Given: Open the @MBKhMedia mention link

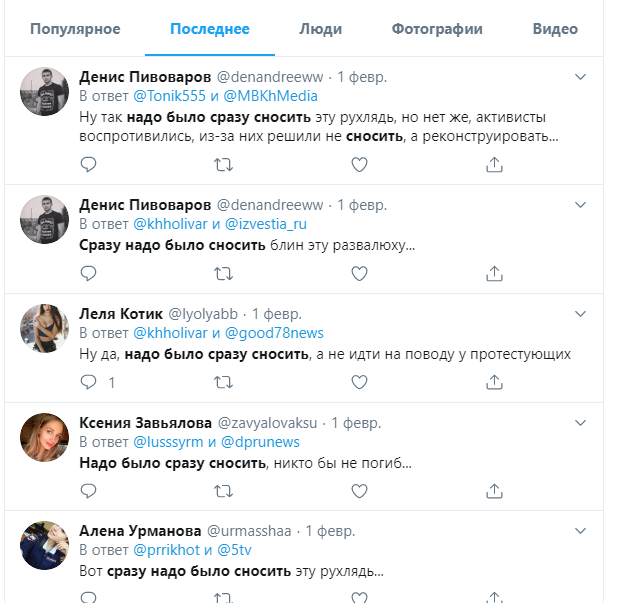Looking at the screenshot, I should (x=270, y=96).
